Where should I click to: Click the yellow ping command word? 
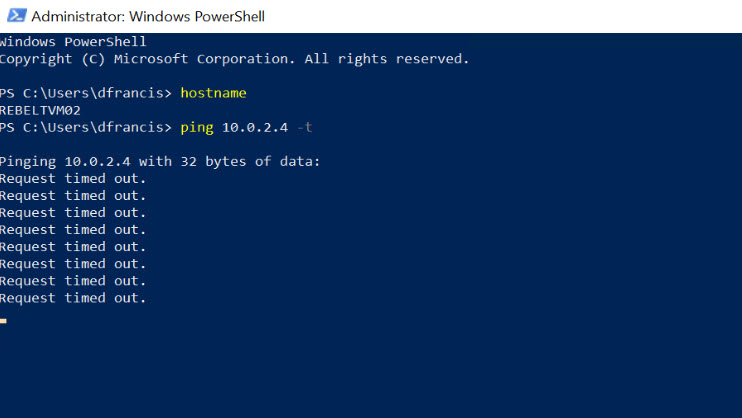coord(197,128)
